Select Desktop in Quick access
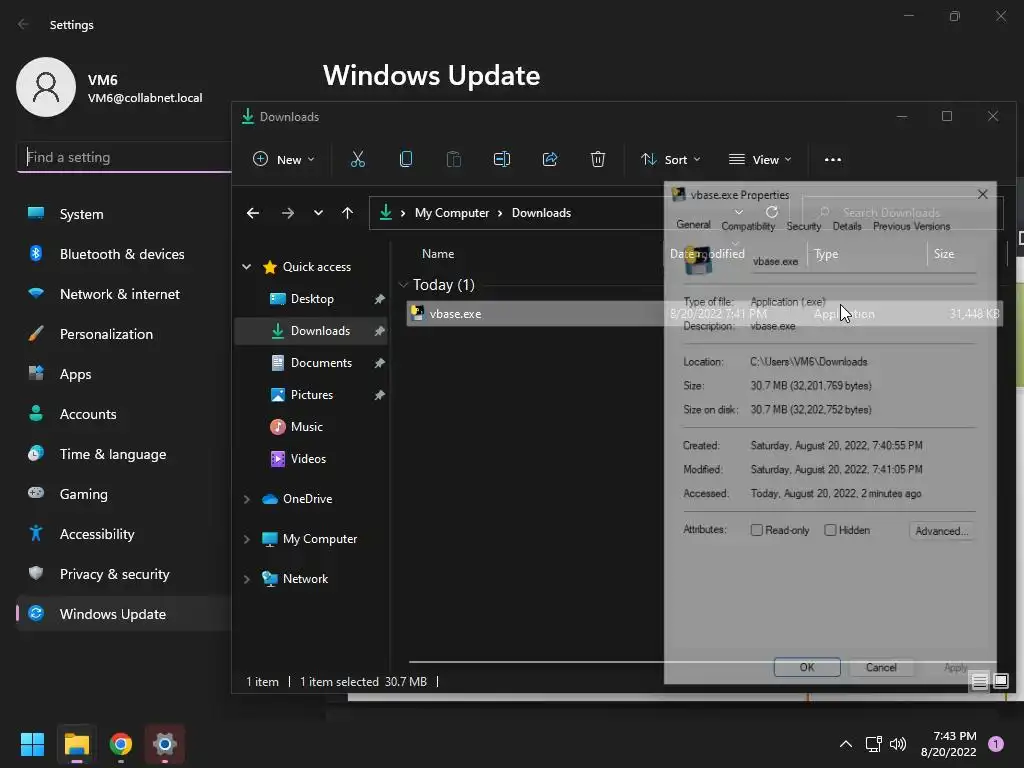The width and height of the screenshot is (1024, 768). (x=312, y=298)
